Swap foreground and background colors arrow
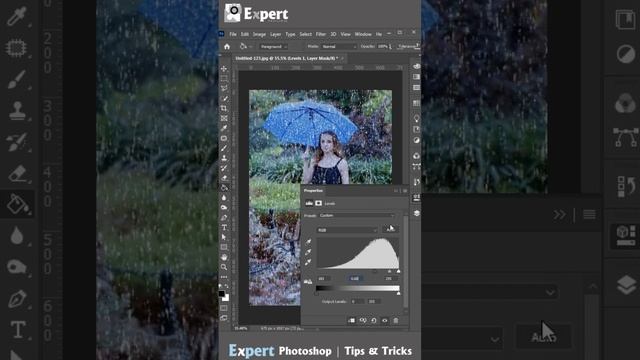This screenshot has height=360, width=640. (227, 287)
